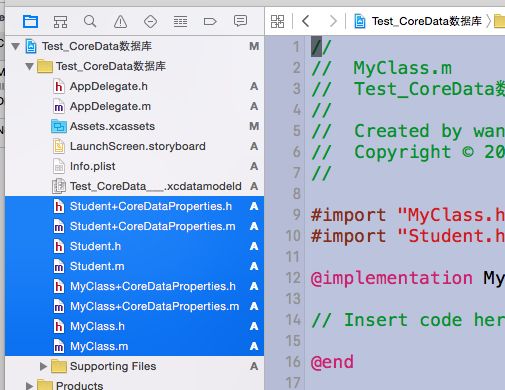Open the Find navigator magnifier

(90, 22)
